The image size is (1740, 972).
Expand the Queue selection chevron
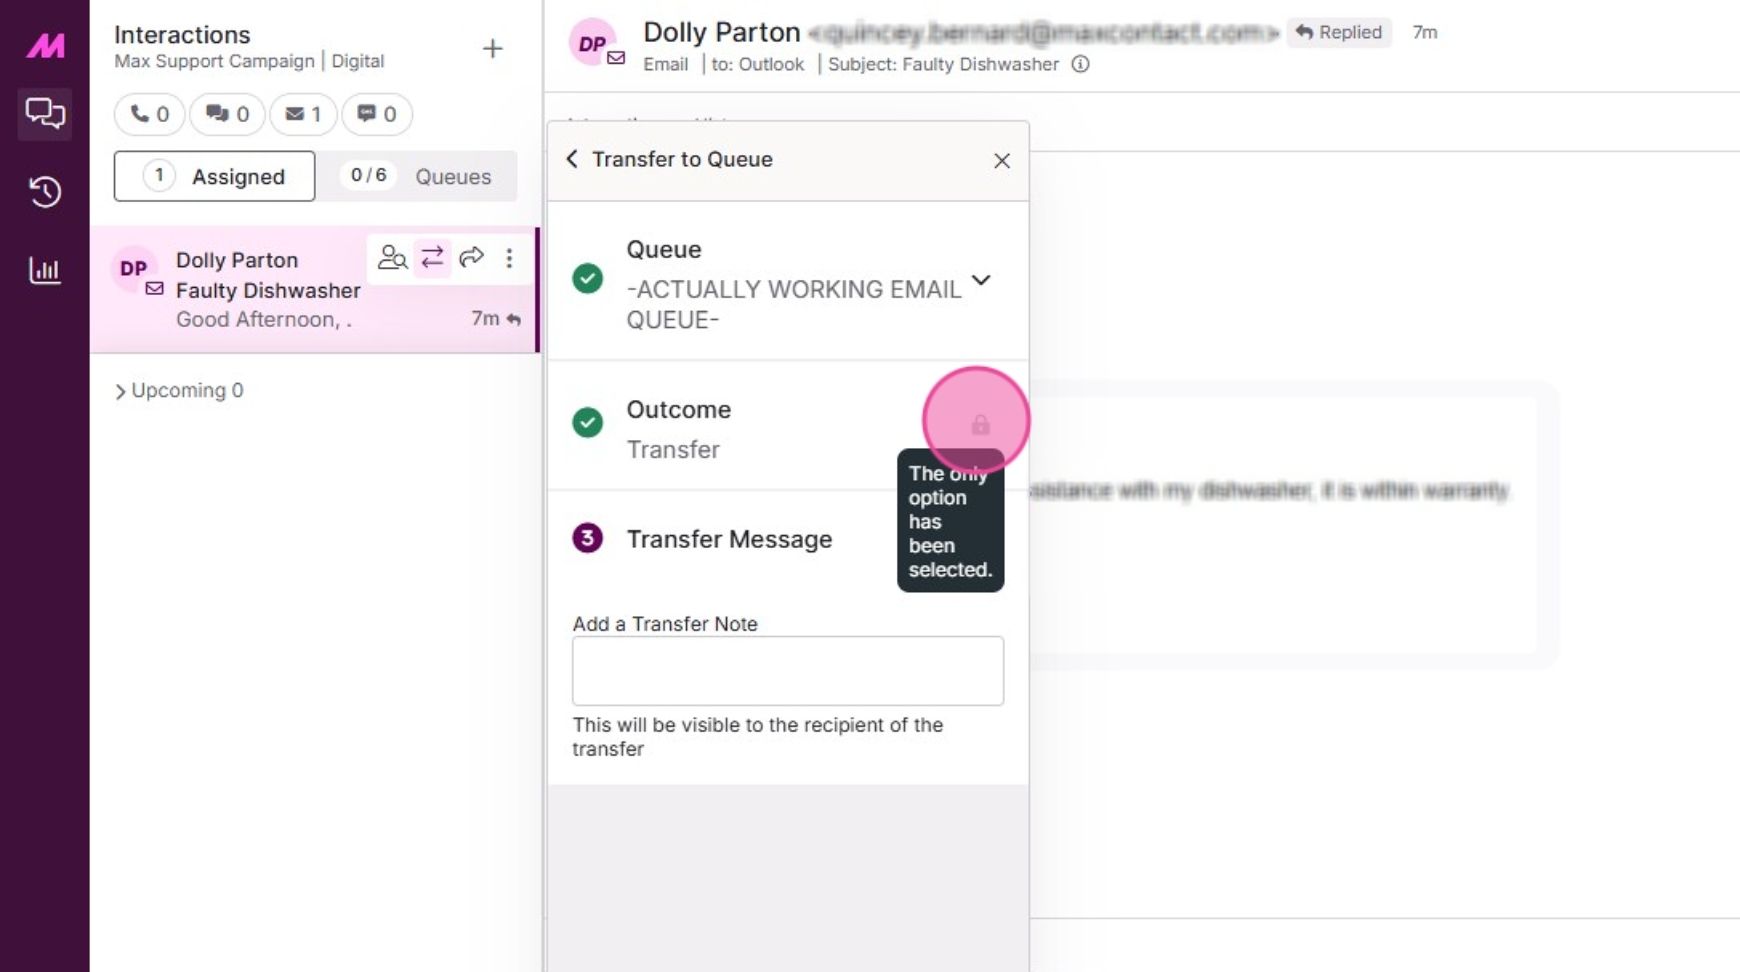tap(981, 281)
